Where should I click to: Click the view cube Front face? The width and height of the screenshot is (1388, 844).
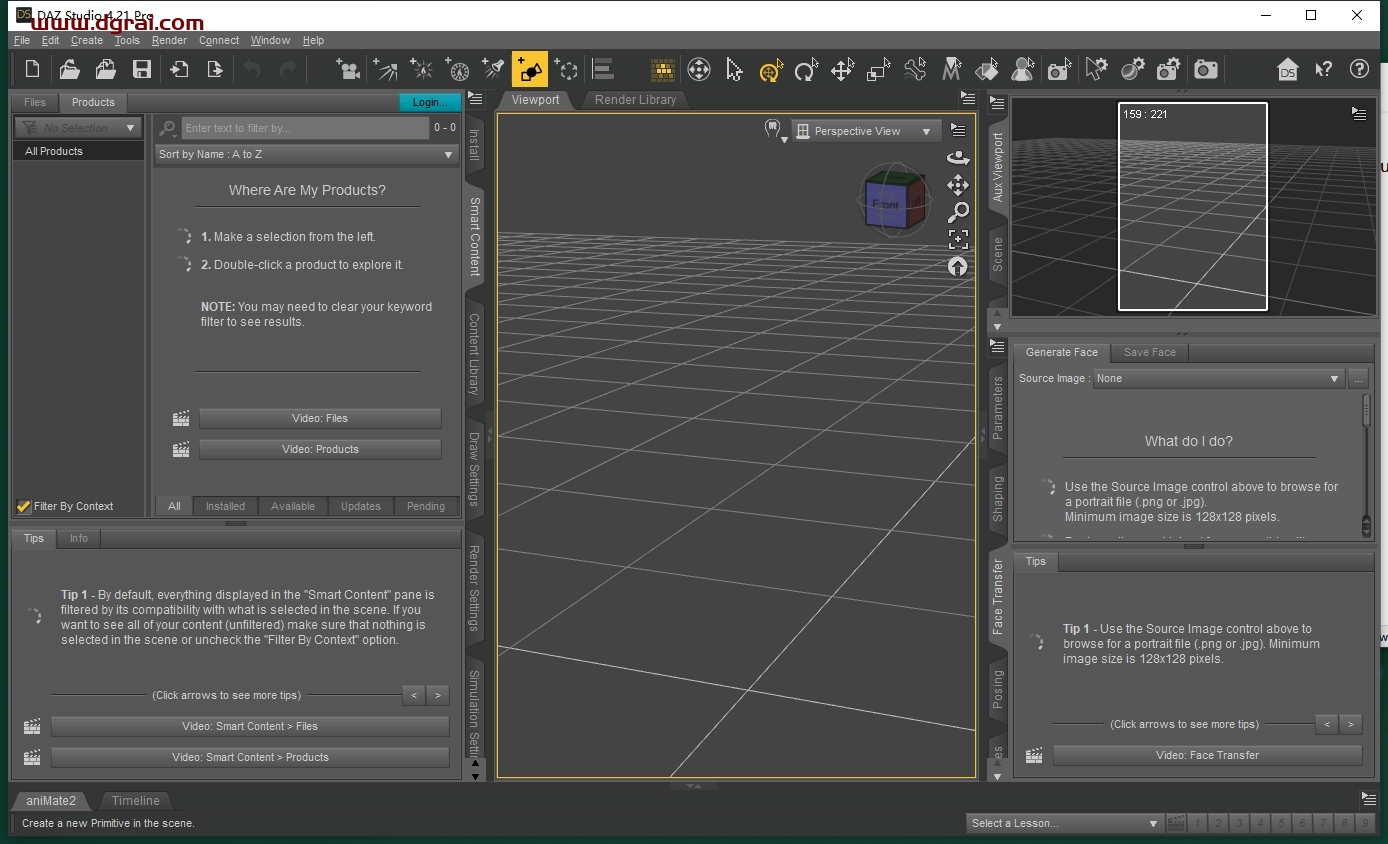pyautogui.click(x=885, y=204)
